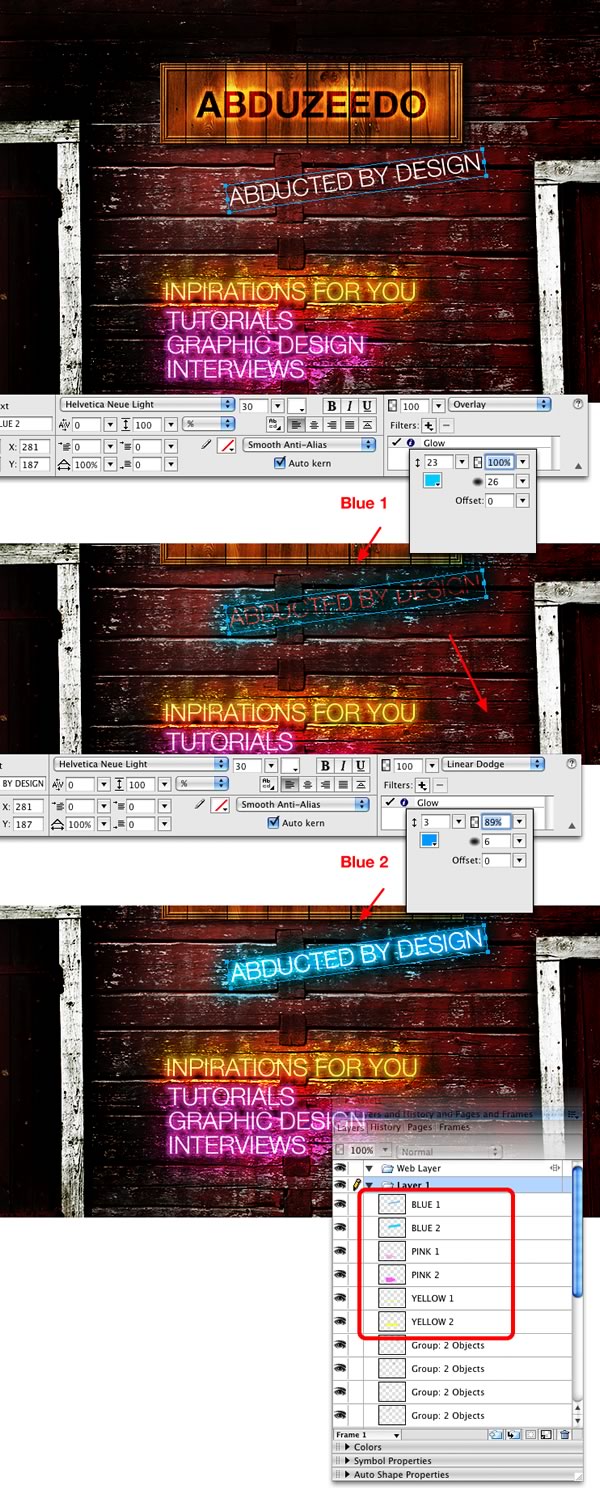The image size is (600, 1507).
Task: Disable Glow filter checkmark in Overlay panel
Action: [x=397, y=442]
